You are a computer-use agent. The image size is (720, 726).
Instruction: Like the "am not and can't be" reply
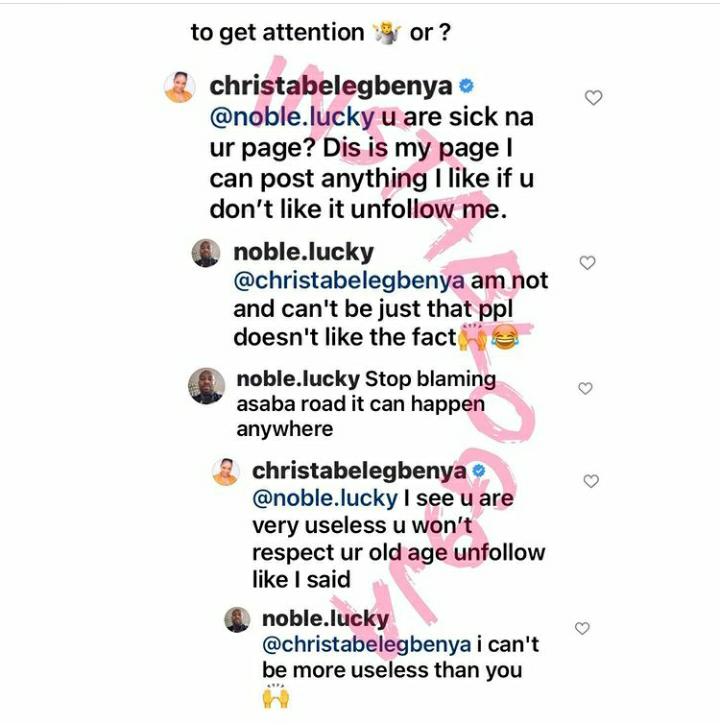tap(587, 263)
